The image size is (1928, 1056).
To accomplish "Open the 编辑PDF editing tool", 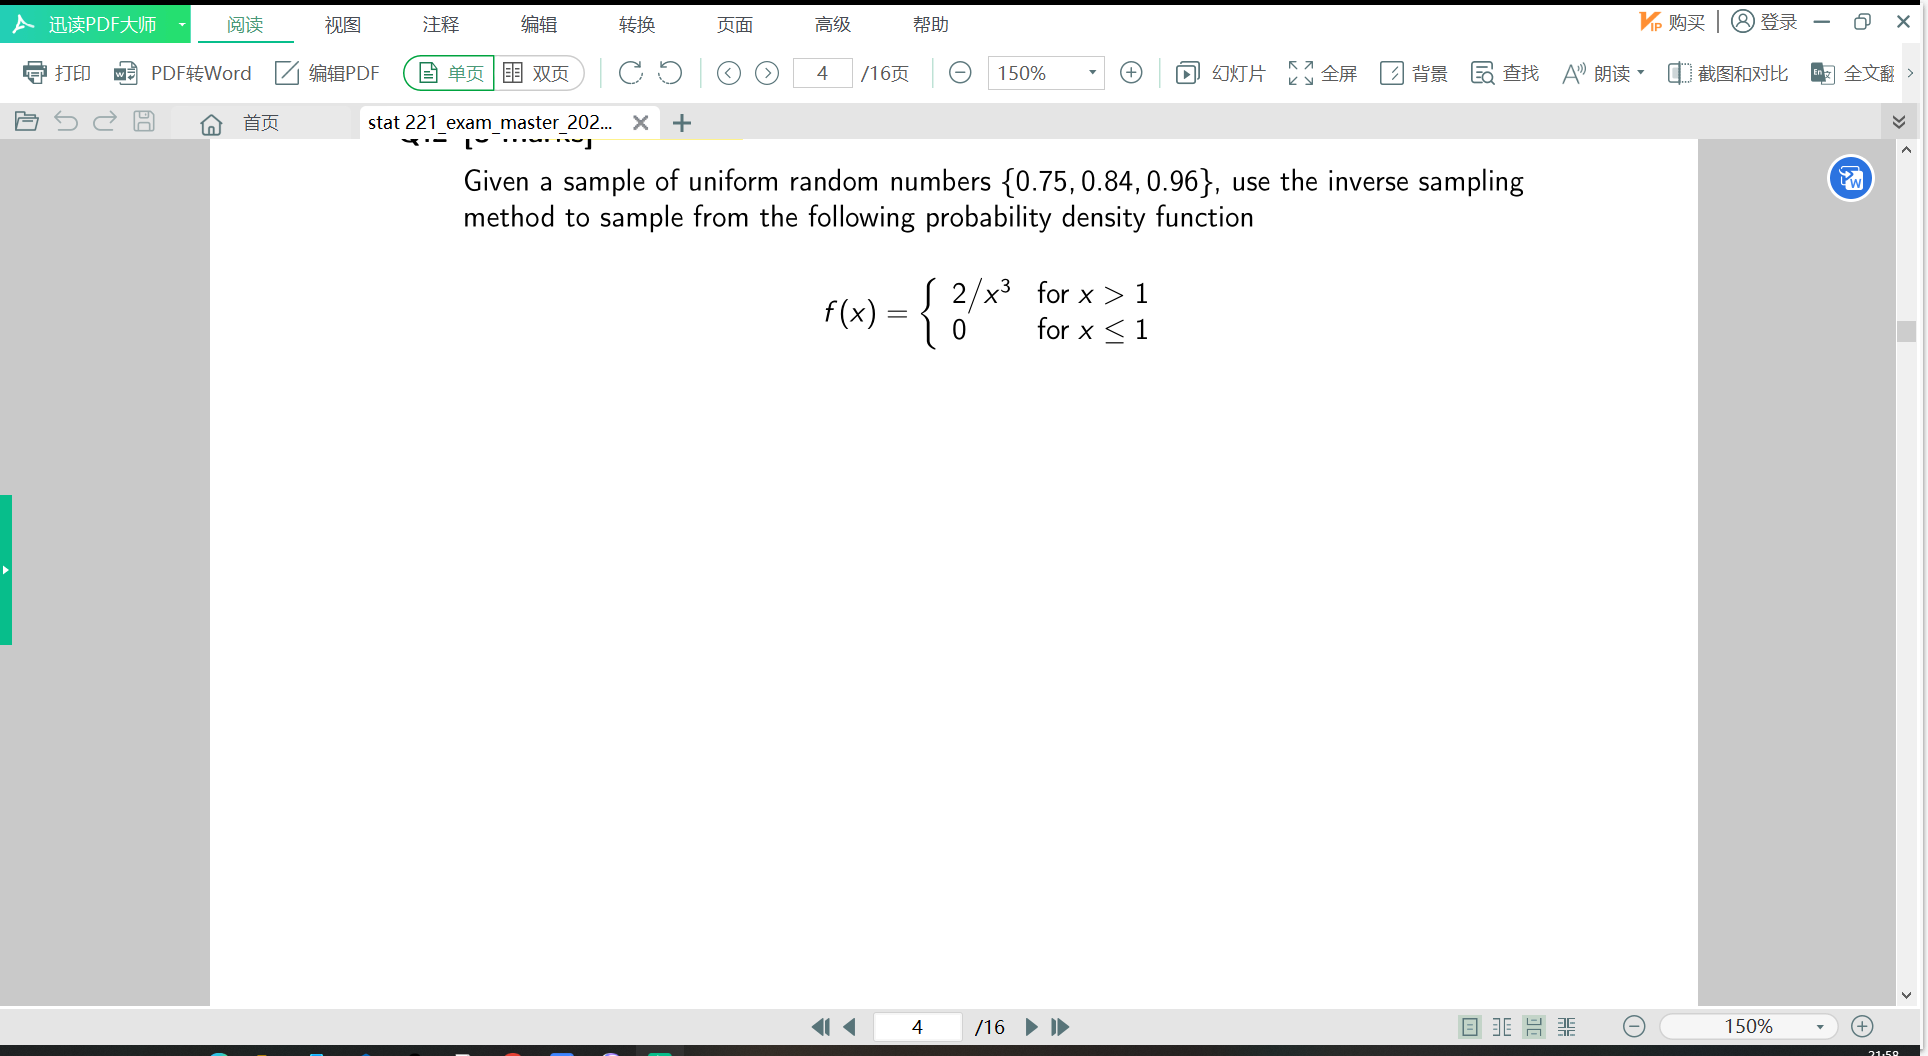I will tap(327, 72).
